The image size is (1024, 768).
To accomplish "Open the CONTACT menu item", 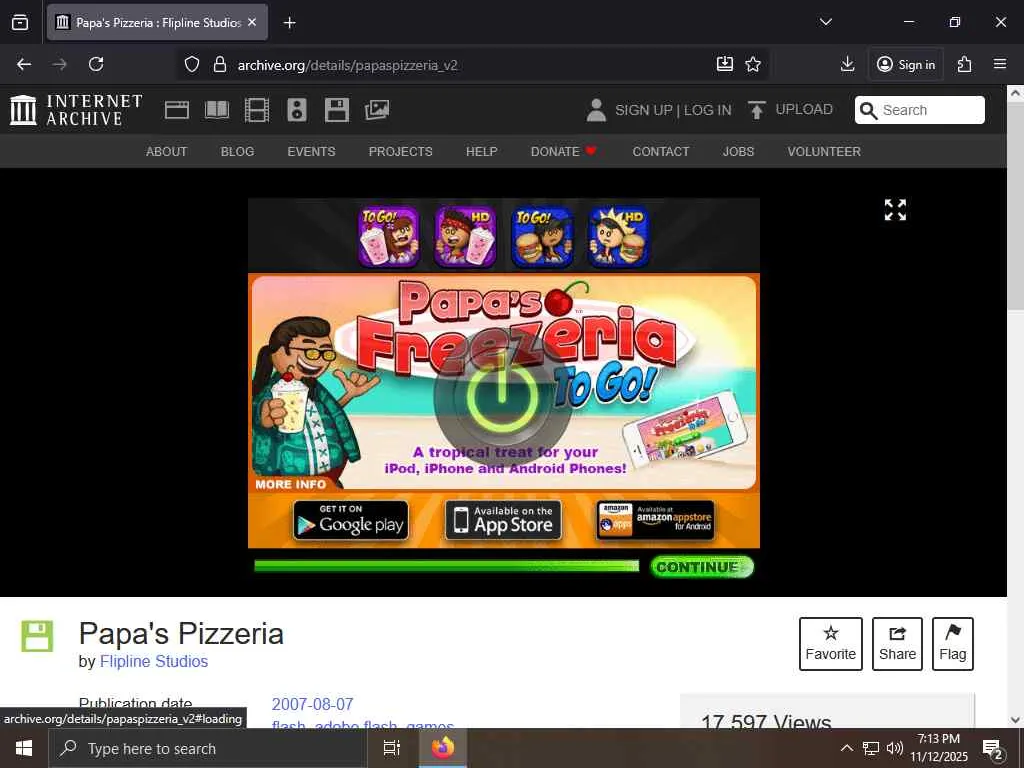I will pos(660,152).
